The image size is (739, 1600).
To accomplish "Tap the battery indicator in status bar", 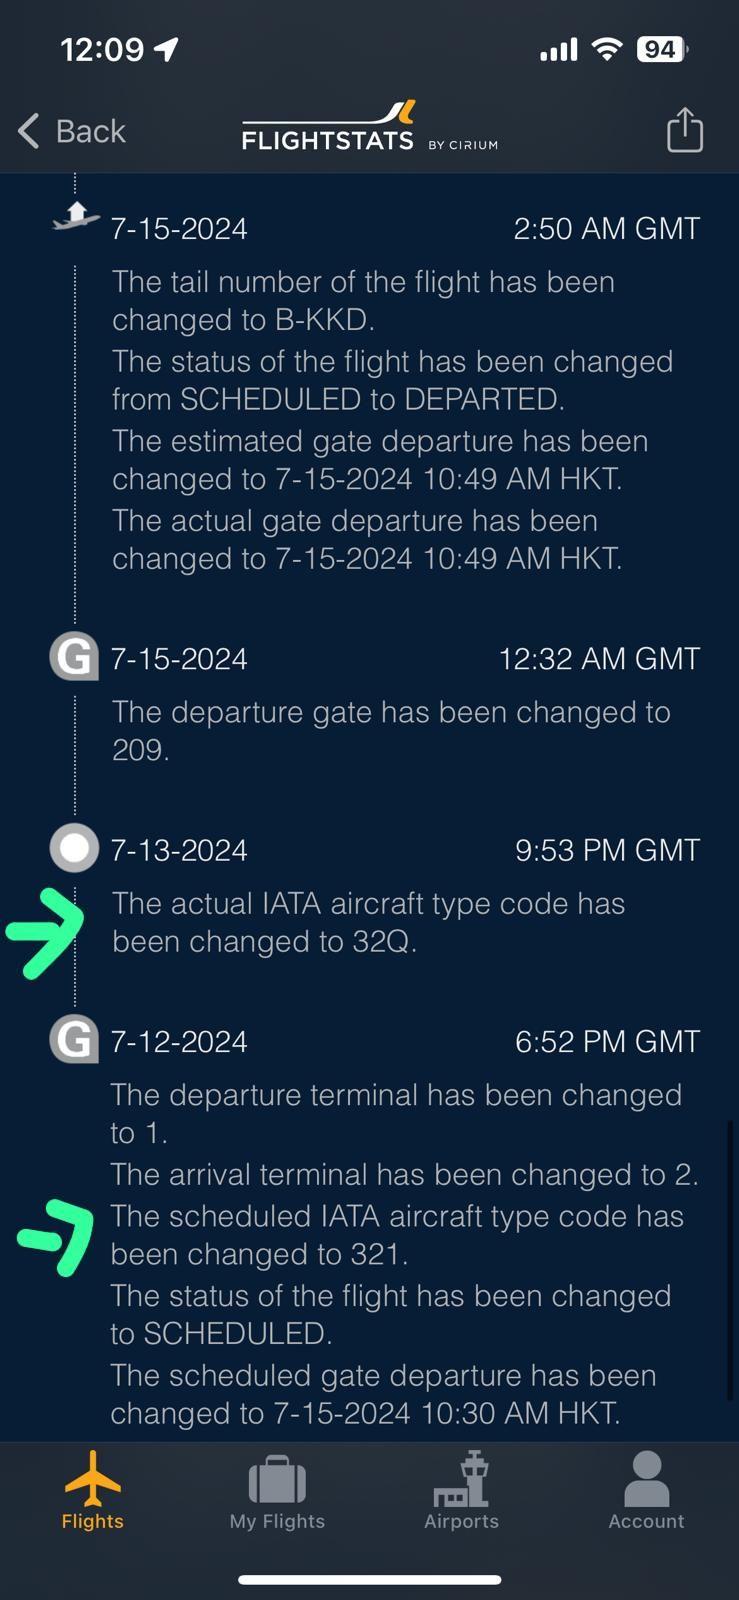I will coord(662,49).
